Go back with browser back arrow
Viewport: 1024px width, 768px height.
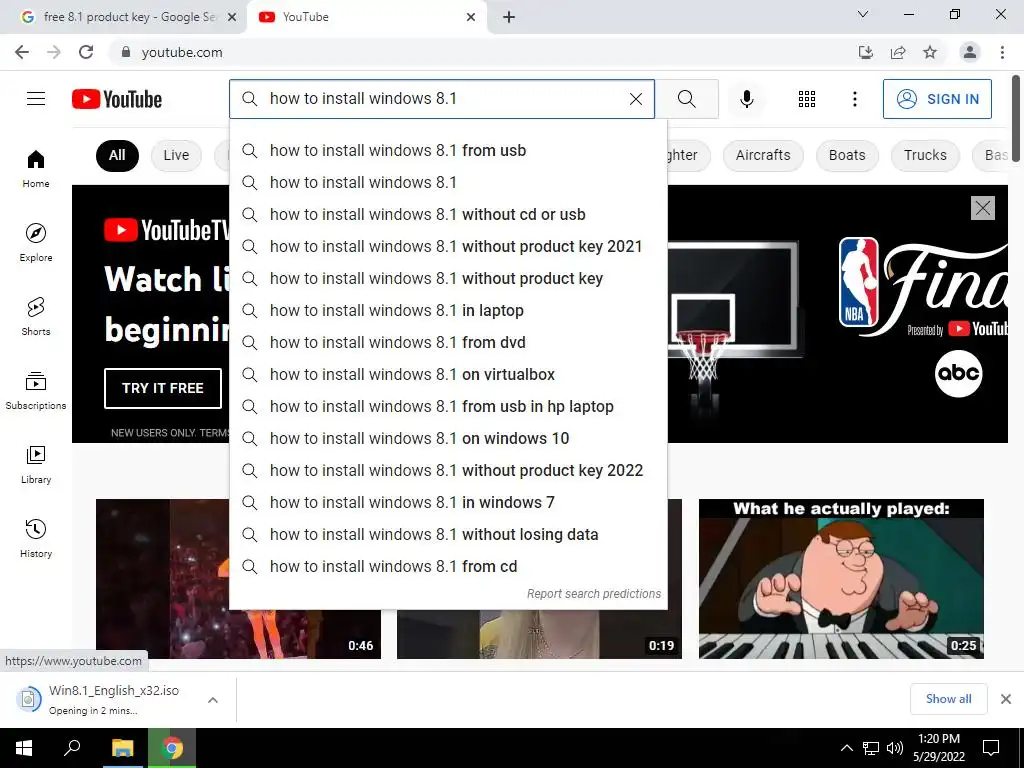point(22,52)
